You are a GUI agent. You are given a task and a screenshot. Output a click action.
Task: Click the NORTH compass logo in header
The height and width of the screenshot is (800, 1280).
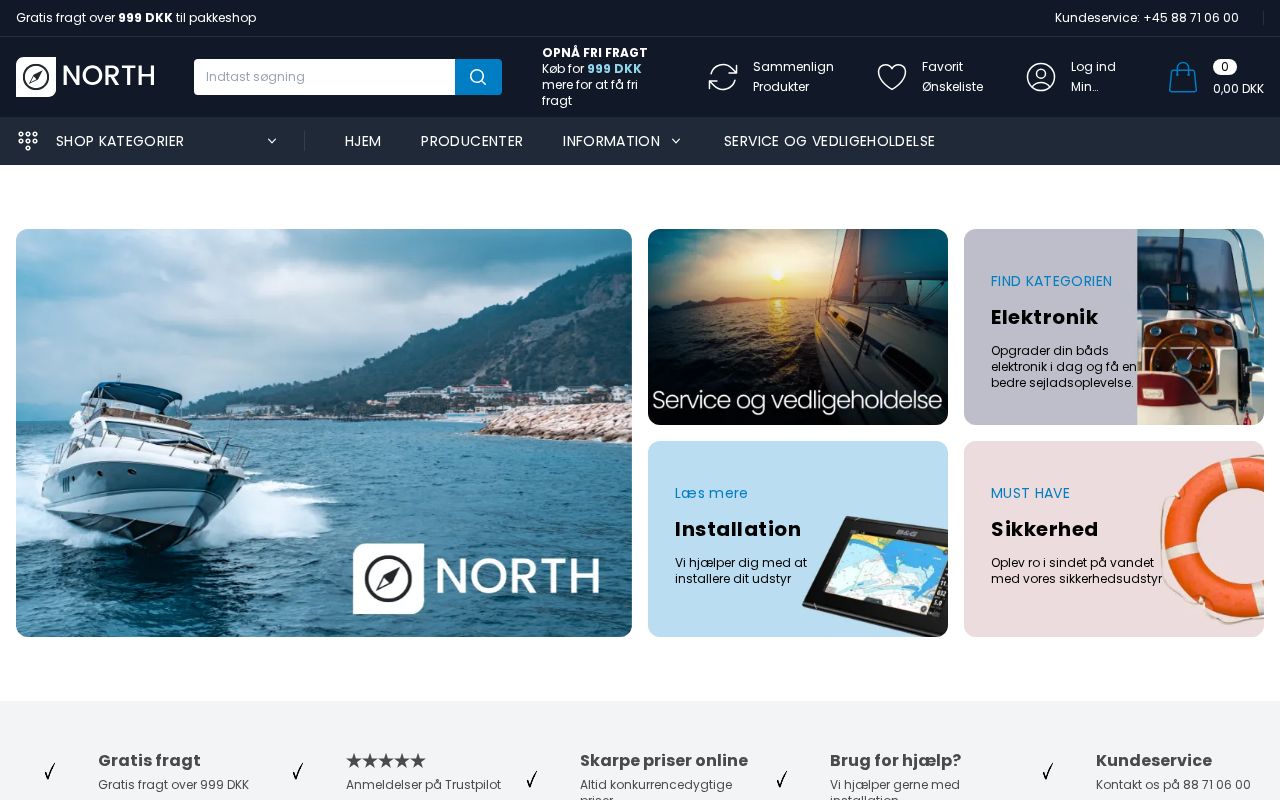point(85,77)
